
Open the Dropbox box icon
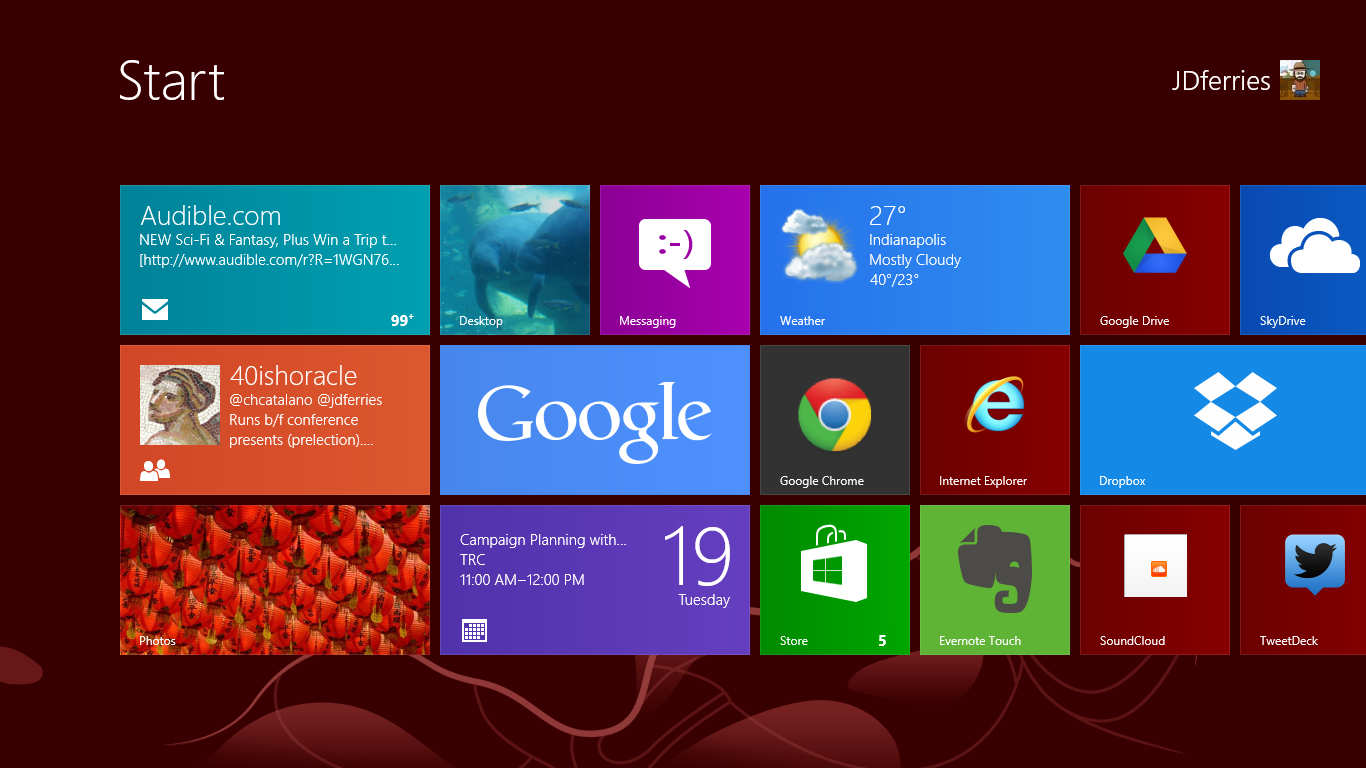point(1235,410)
